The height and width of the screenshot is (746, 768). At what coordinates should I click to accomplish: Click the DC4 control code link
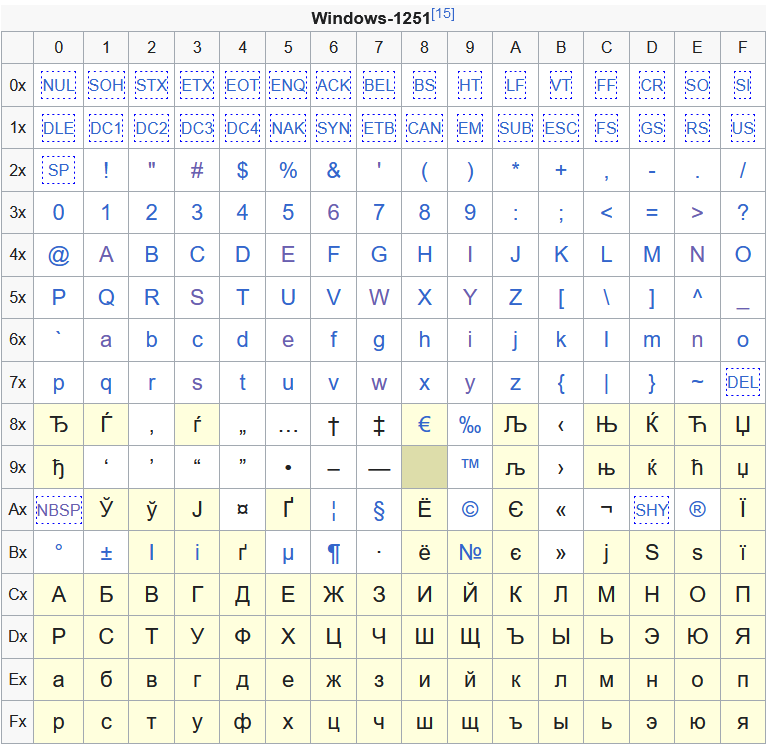[x=242, y=128]
